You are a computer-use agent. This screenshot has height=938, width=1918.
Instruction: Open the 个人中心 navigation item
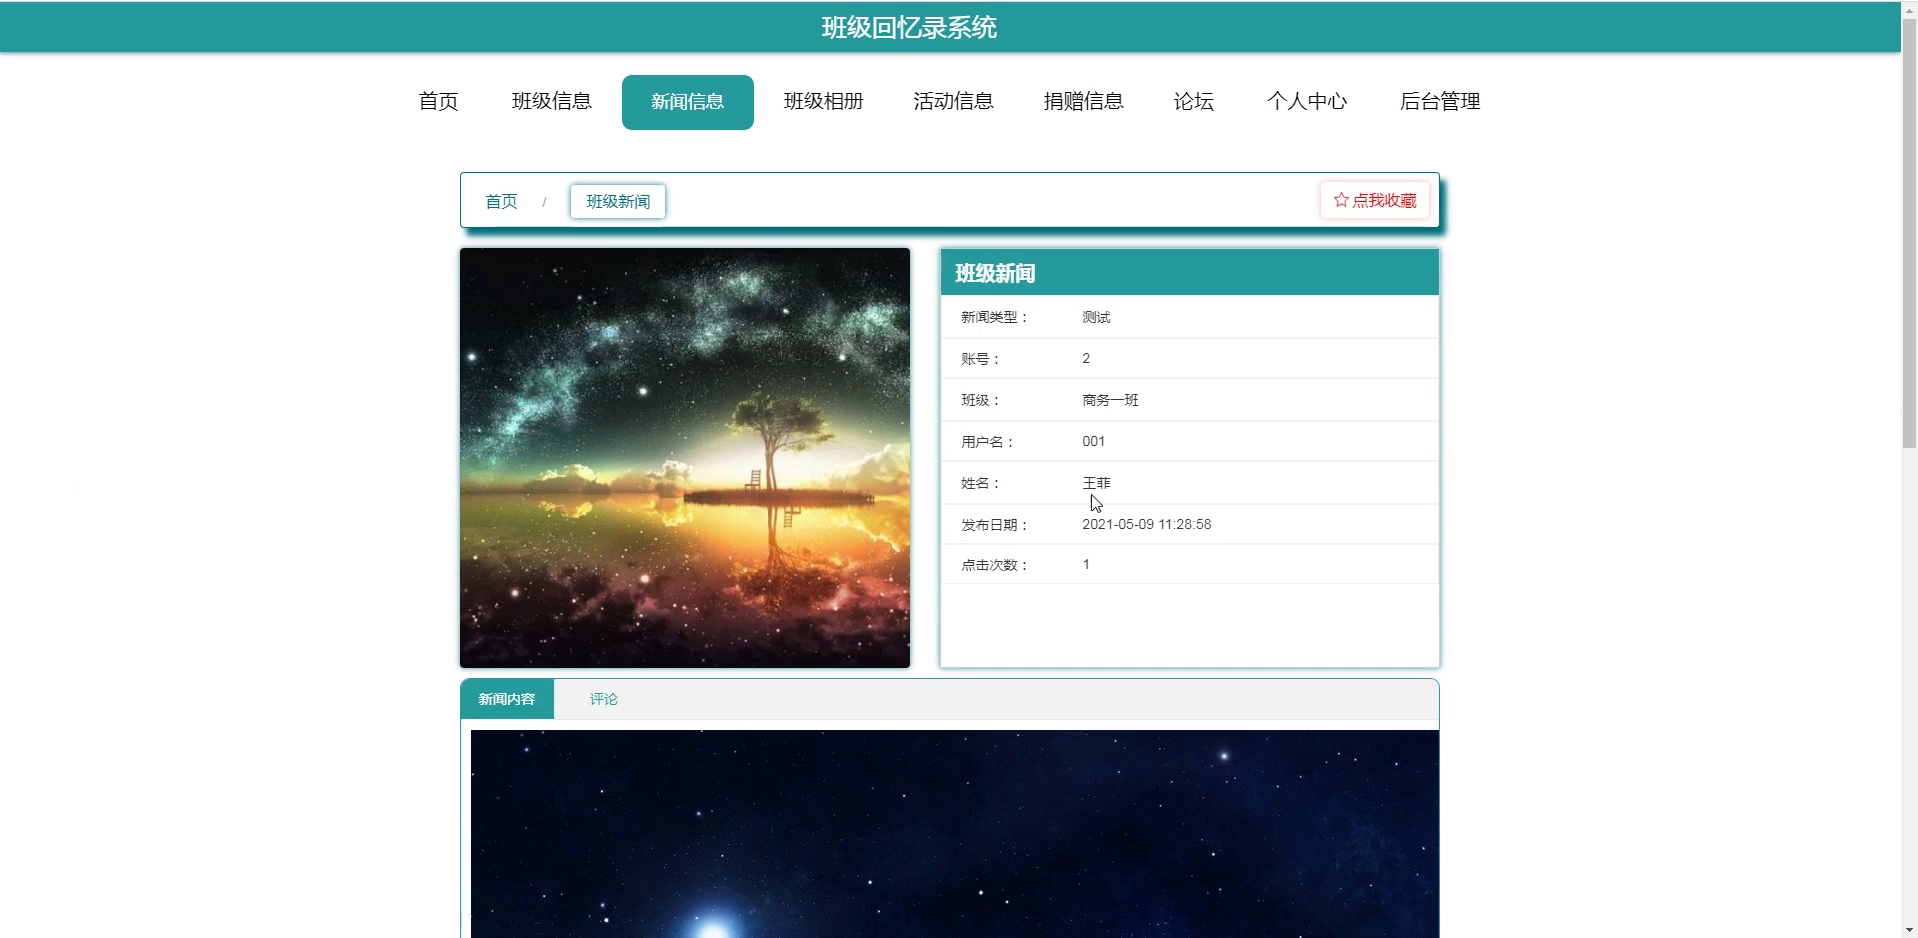tap(1307, 101)
